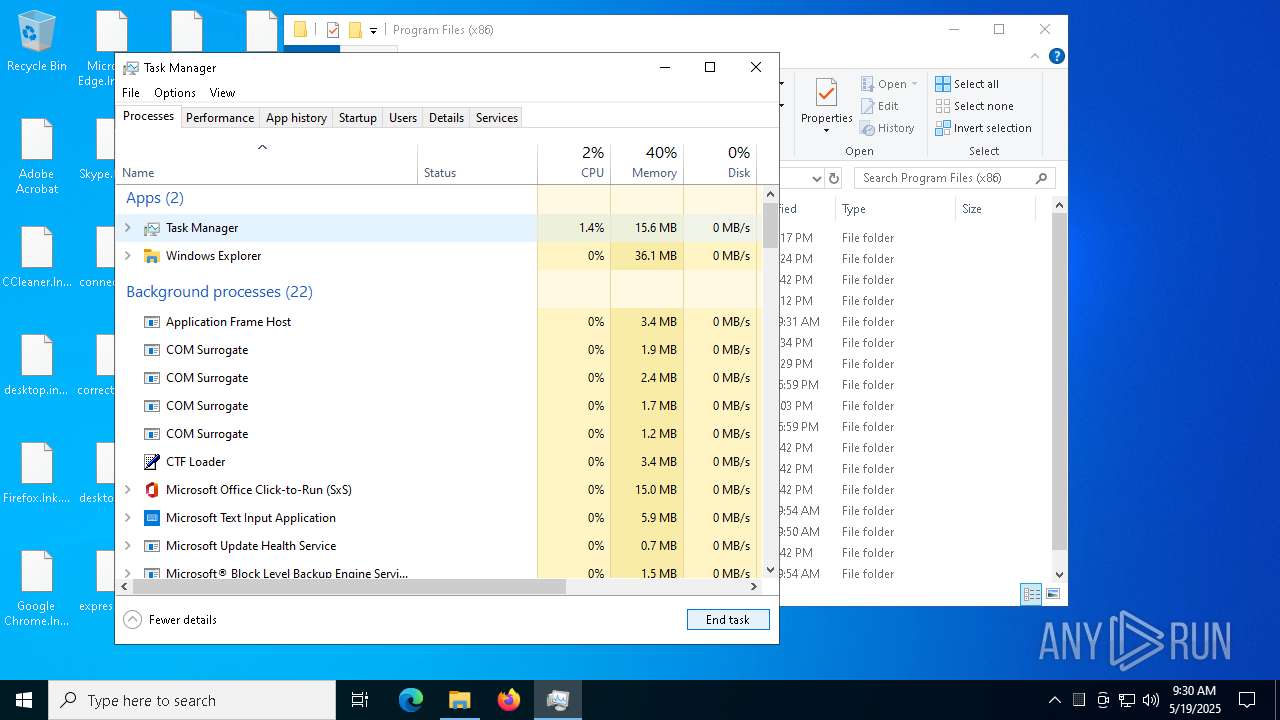1280x720 pixels.
Task: Open File Explorer from taskbar
Action: pyautogui.click(x=460, y=700)
